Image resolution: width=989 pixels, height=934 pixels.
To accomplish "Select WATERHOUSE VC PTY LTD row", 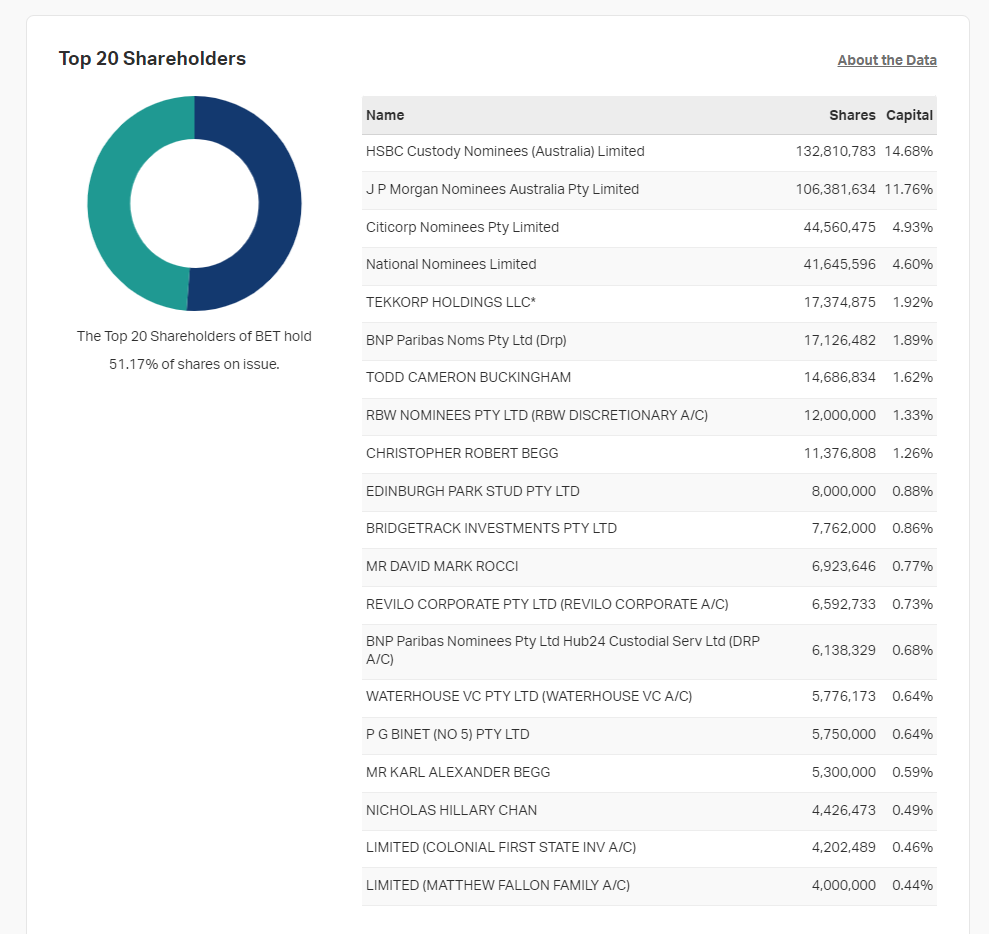I will 528,696.
